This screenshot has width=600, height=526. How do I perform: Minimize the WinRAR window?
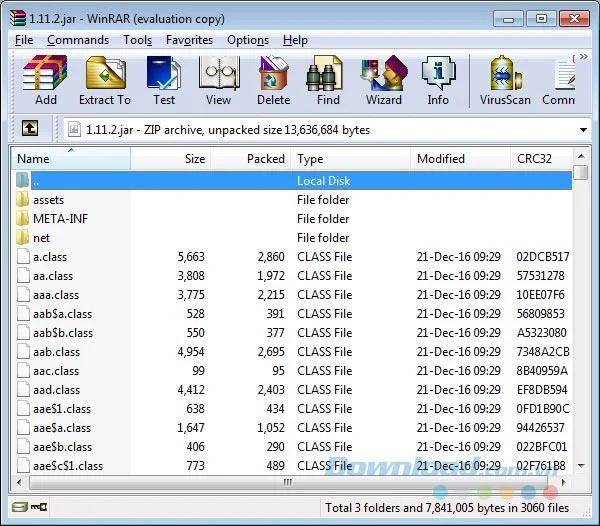click(x=508, y=18)
